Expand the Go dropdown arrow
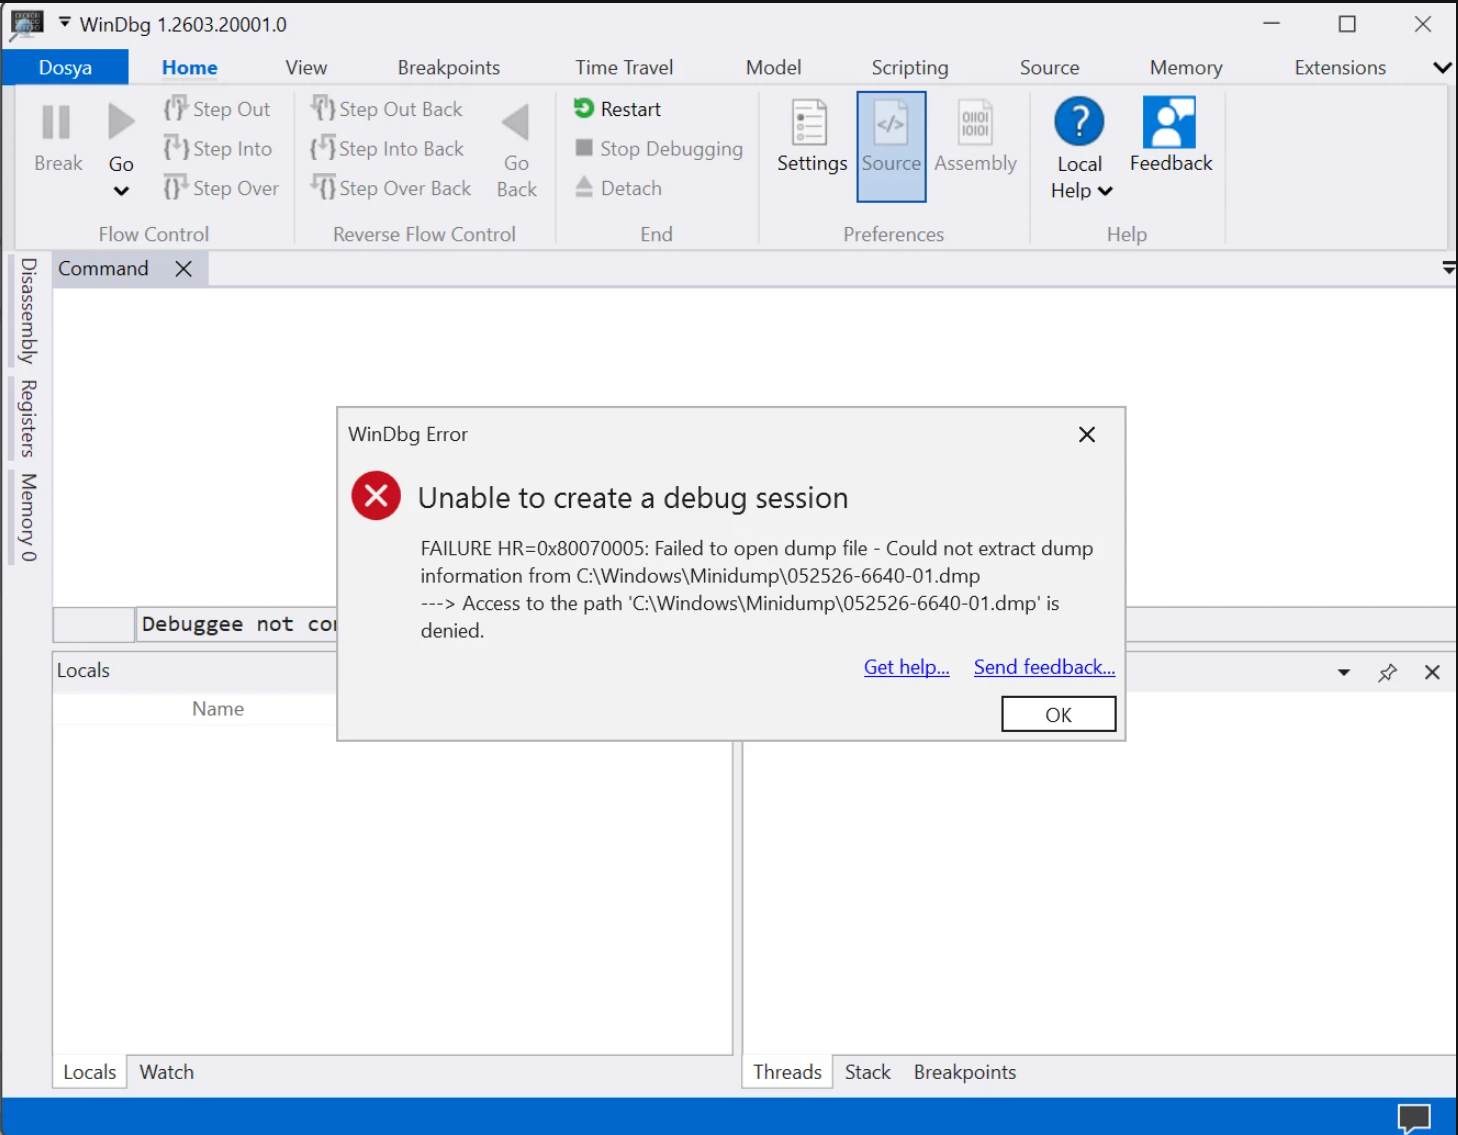Screen dimensions: 1458x1135 point(121,191)
